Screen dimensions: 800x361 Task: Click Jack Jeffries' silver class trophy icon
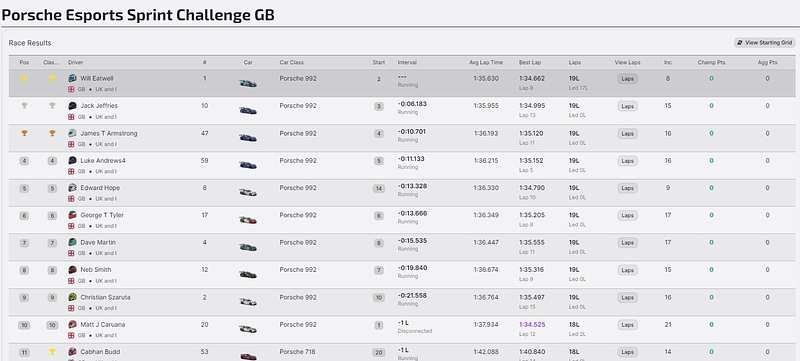(x=52, y=106)
